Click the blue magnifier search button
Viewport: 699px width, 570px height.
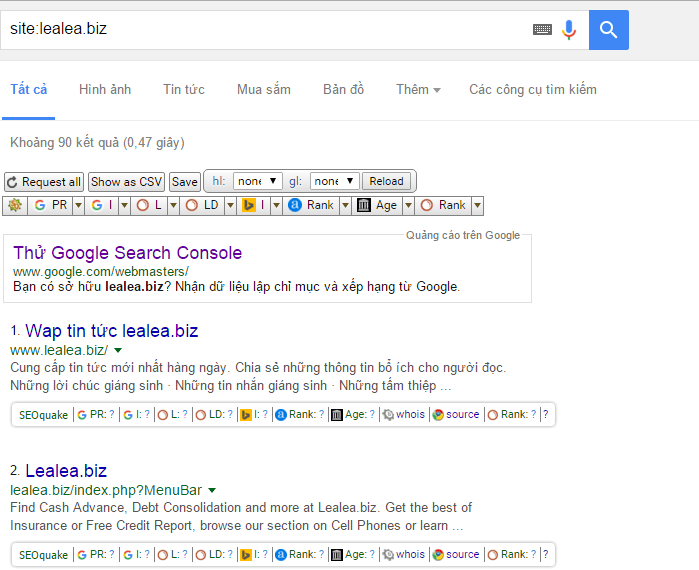click(609, 30)
